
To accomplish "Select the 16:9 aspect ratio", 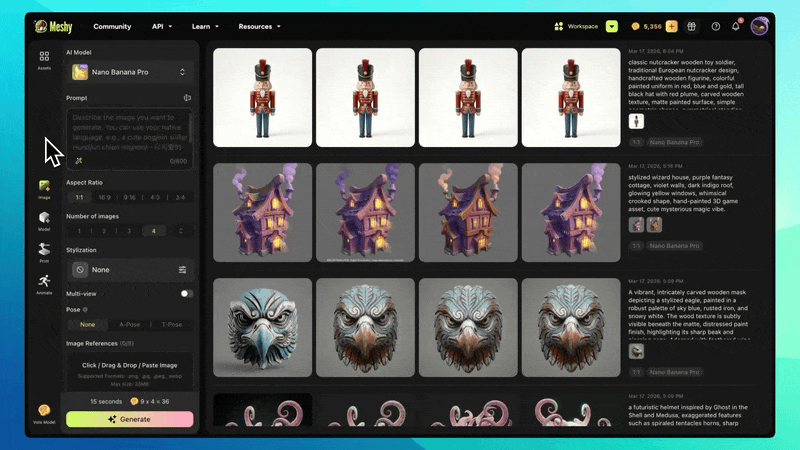I will point(104,197).
